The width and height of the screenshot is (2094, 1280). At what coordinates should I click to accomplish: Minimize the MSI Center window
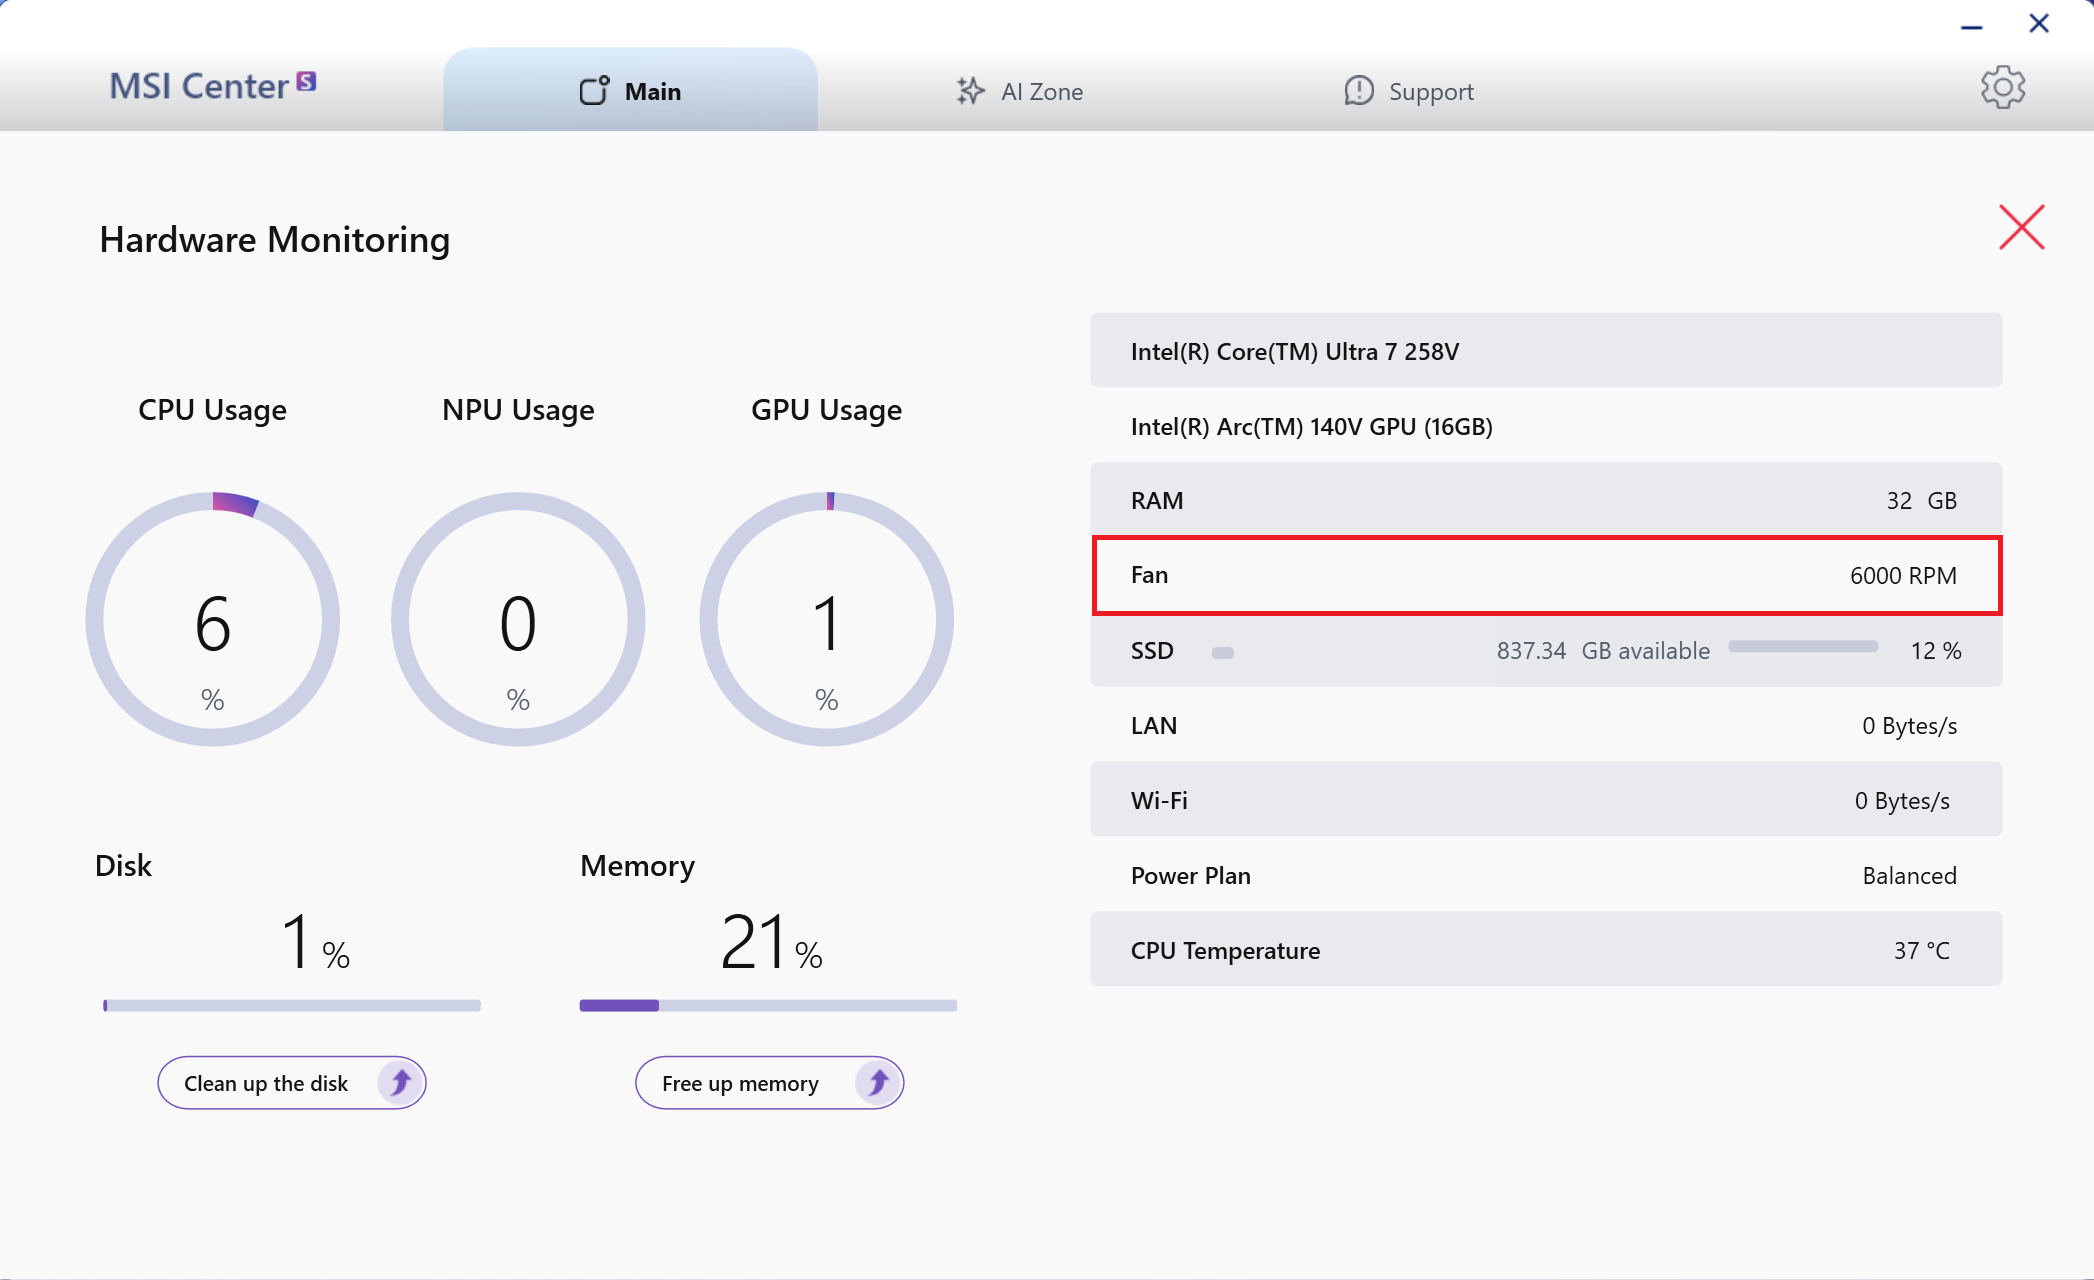tap(1972, 27)
